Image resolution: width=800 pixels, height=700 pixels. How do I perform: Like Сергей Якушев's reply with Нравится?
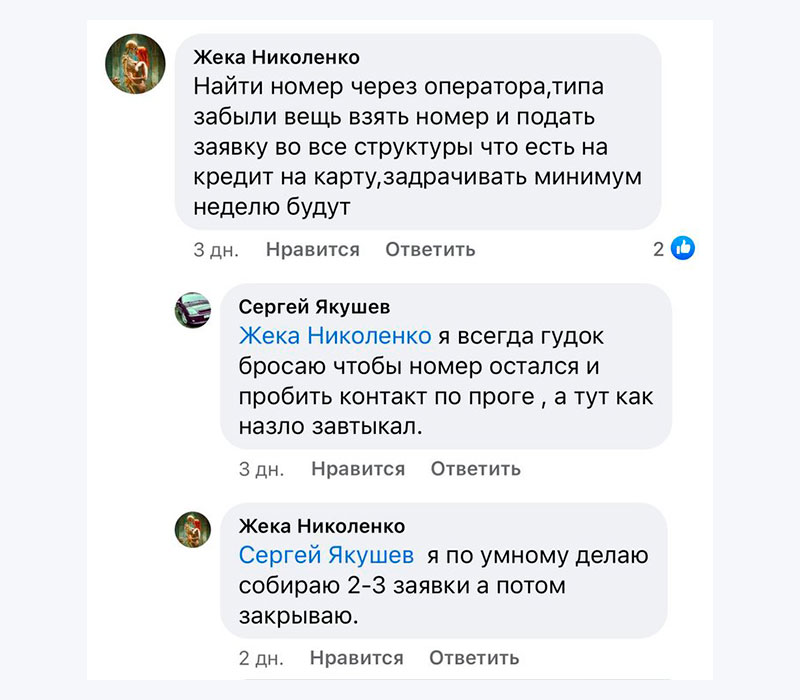[x=358, y=469]
